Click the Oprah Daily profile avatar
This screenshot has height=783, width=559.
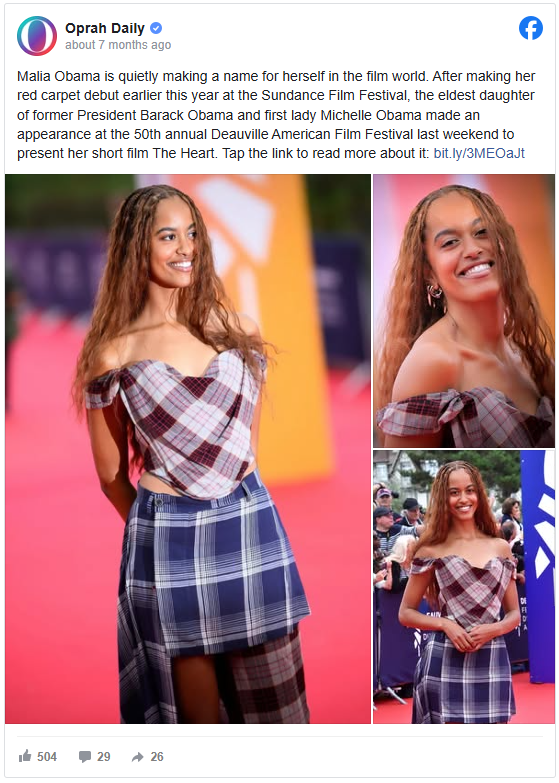coord(36,35)
